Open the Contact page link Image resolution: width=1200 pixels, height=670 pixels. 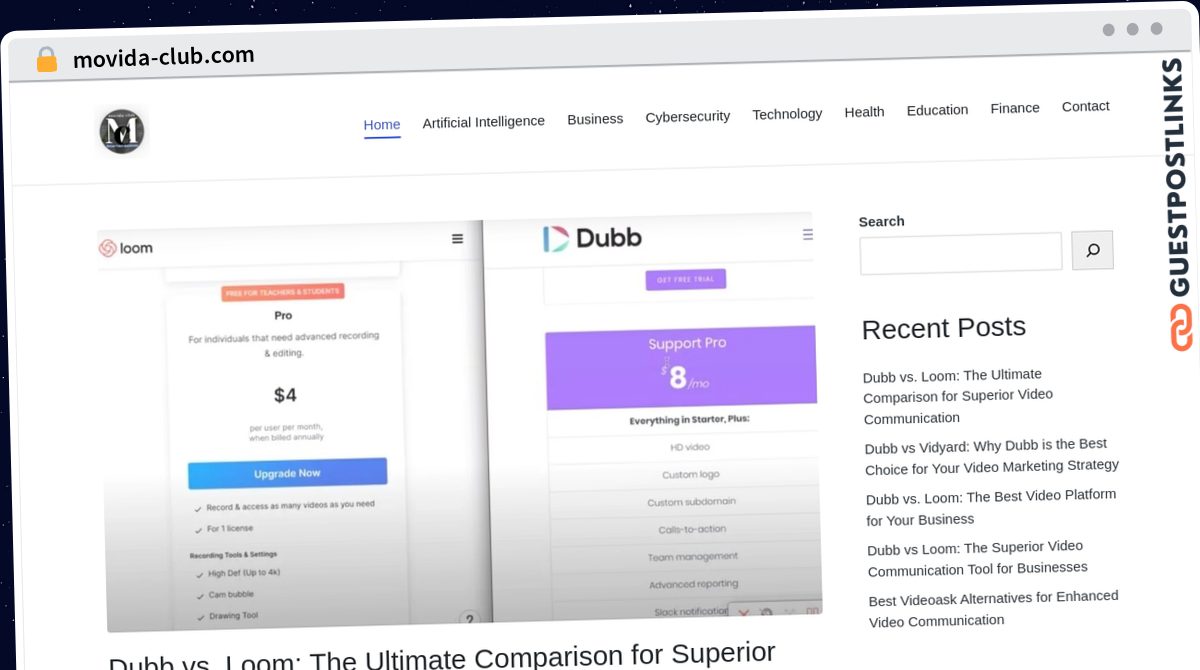click(1086, 106)
